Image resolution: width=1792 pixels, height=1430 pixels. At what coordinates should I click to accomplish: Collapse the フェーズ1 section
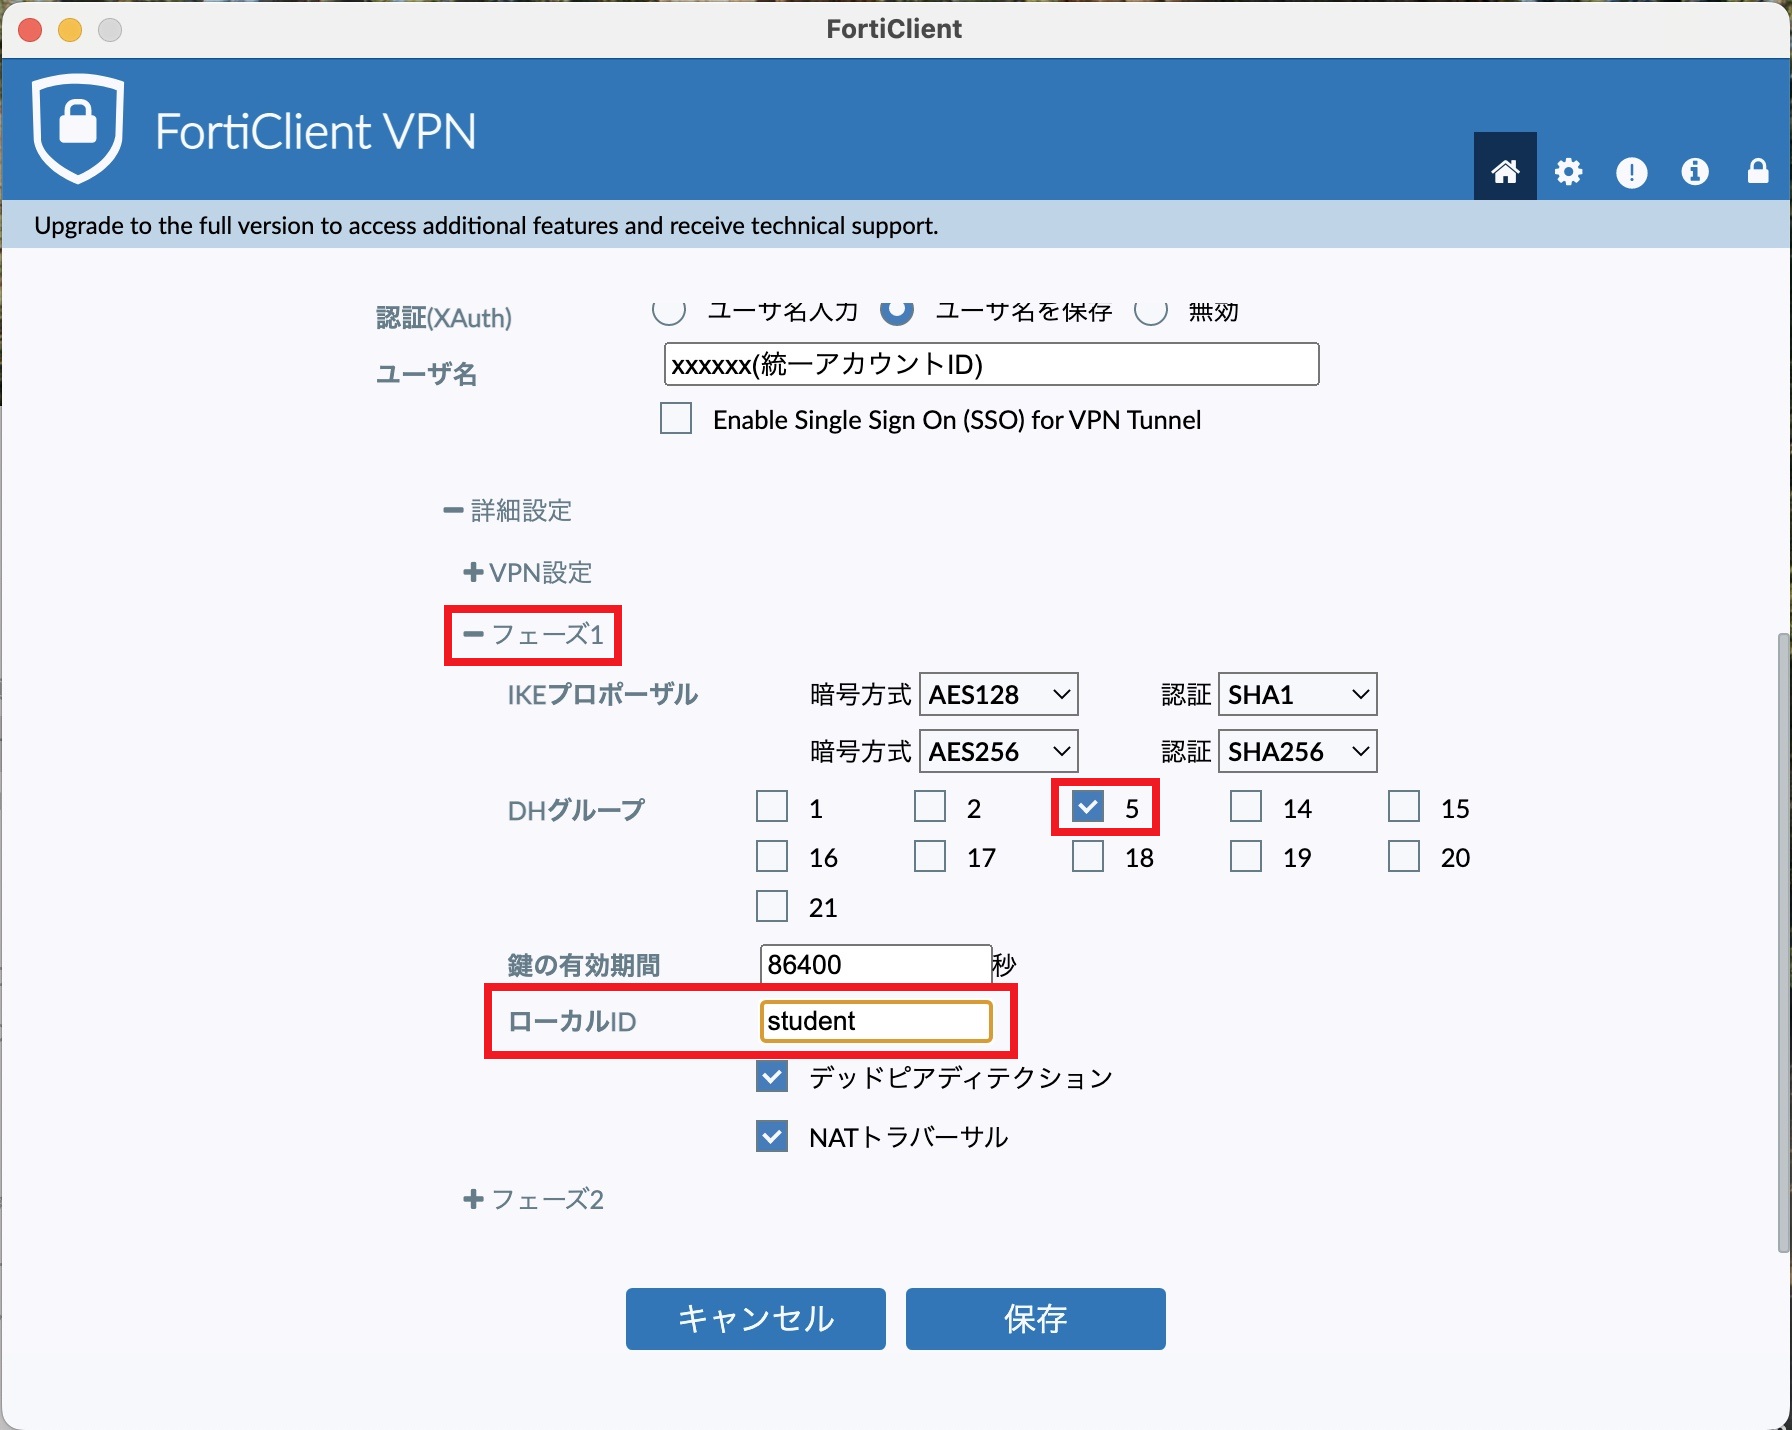(534, 634)
